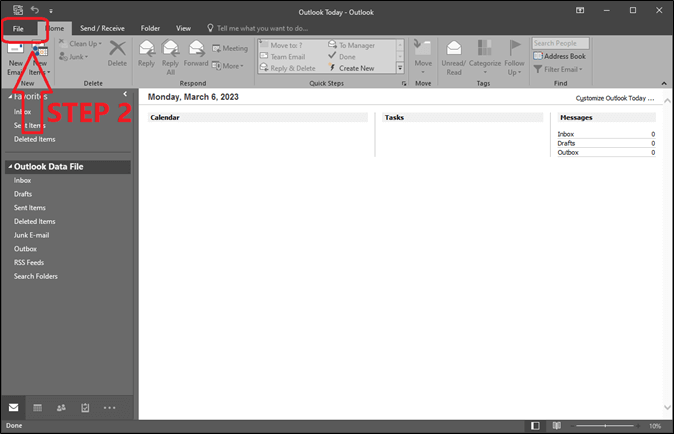
Task: Click the Delete icon in ribbon
Action: [x=117, y=54]
